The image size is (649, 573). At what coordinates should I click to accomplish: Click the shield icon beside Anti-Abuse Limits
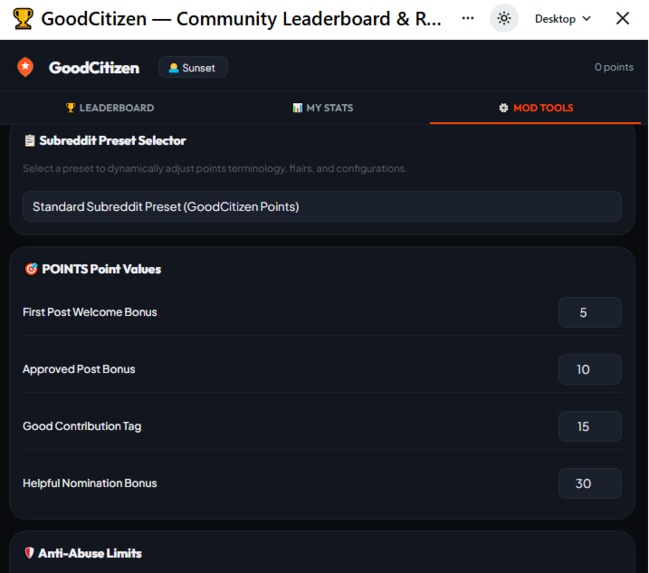click(x=29, y=553)
